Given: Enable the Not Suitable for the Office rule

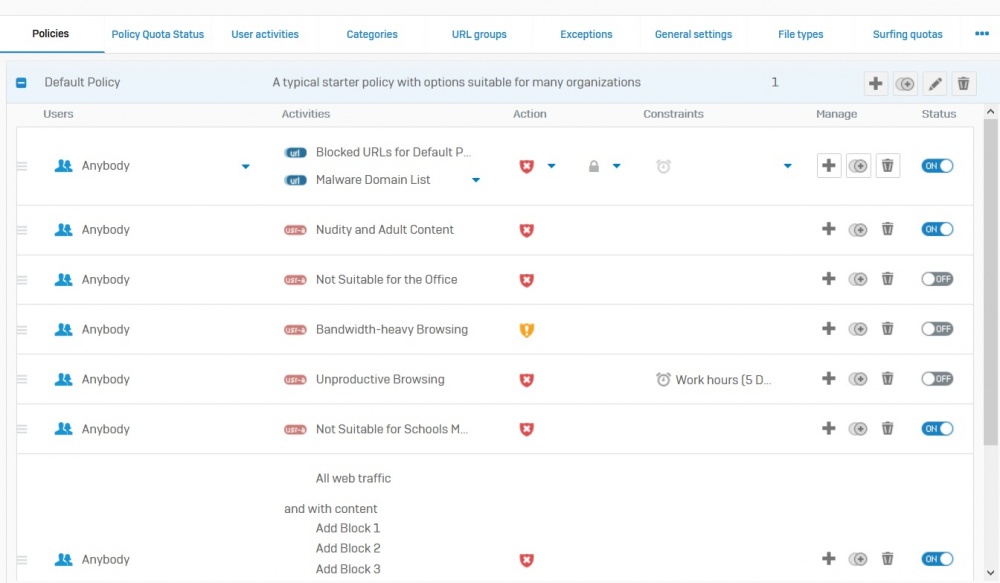Looking at the screenshot, I should 937,280.
